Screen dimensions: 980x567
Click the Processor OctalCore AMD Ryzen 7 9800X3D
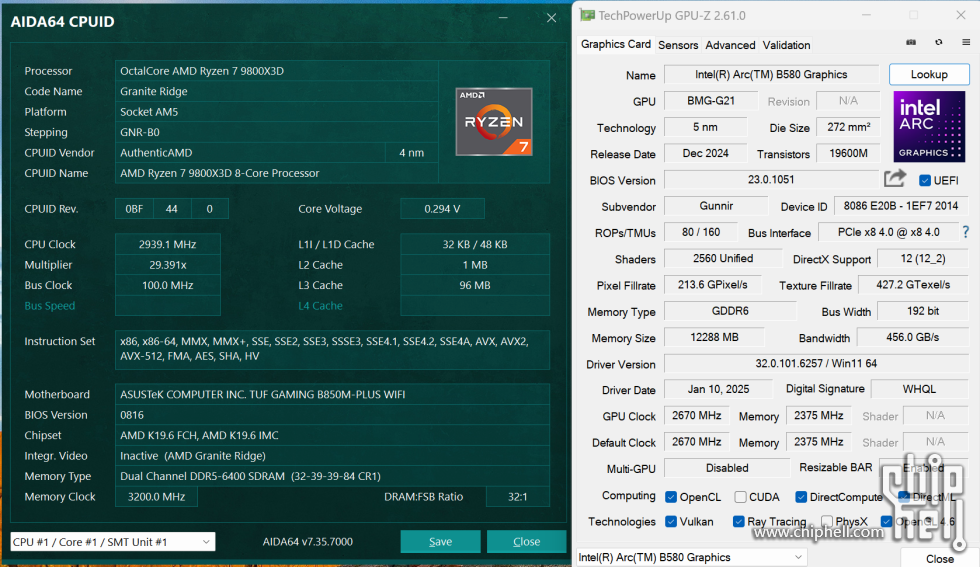tap(202, 71)
